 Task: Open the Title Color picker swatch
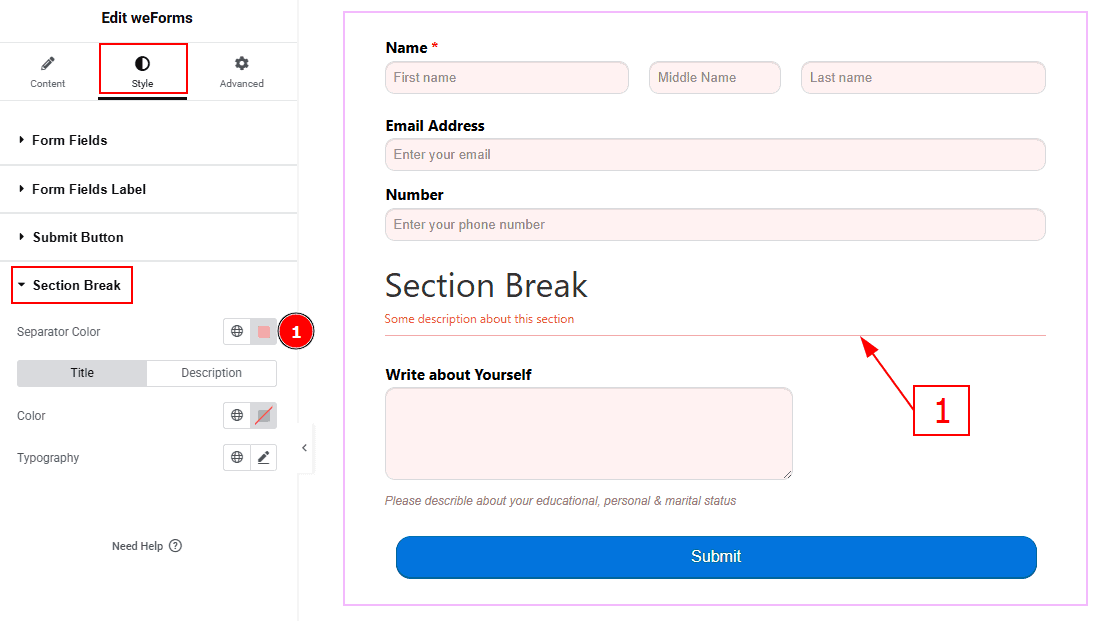[x=264, y=415]
